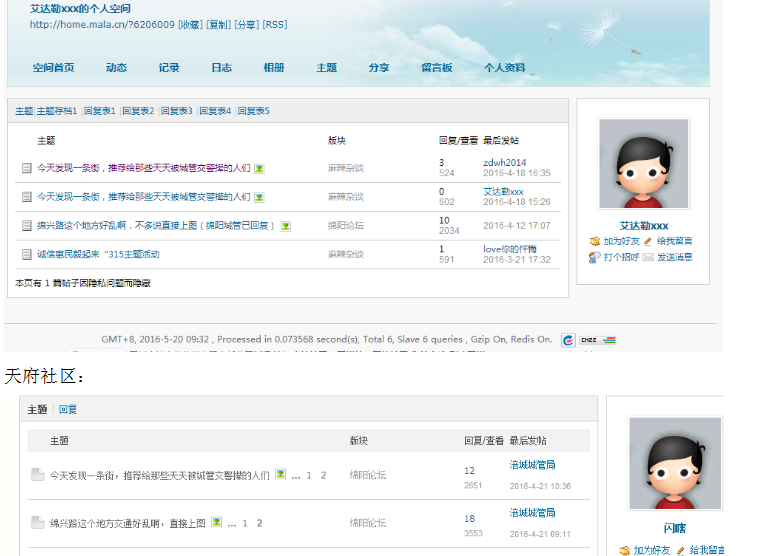Click the 发送消息 envelope icon
The image size is (772, 556).
[x=648, y=257]
